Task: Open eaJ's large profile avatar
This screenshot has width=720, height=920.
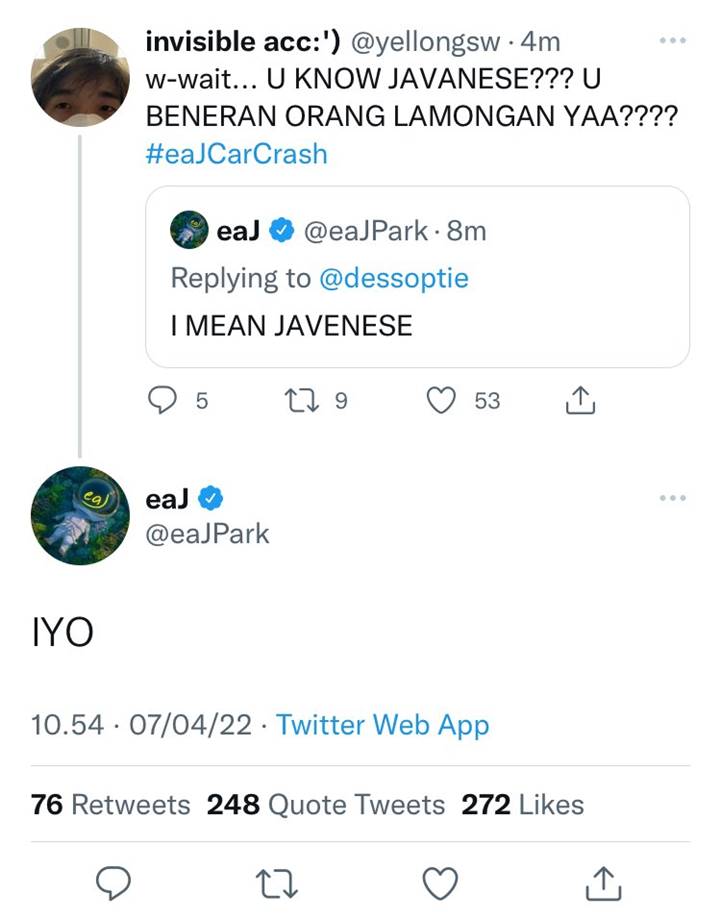Action: tap(80, 515)
